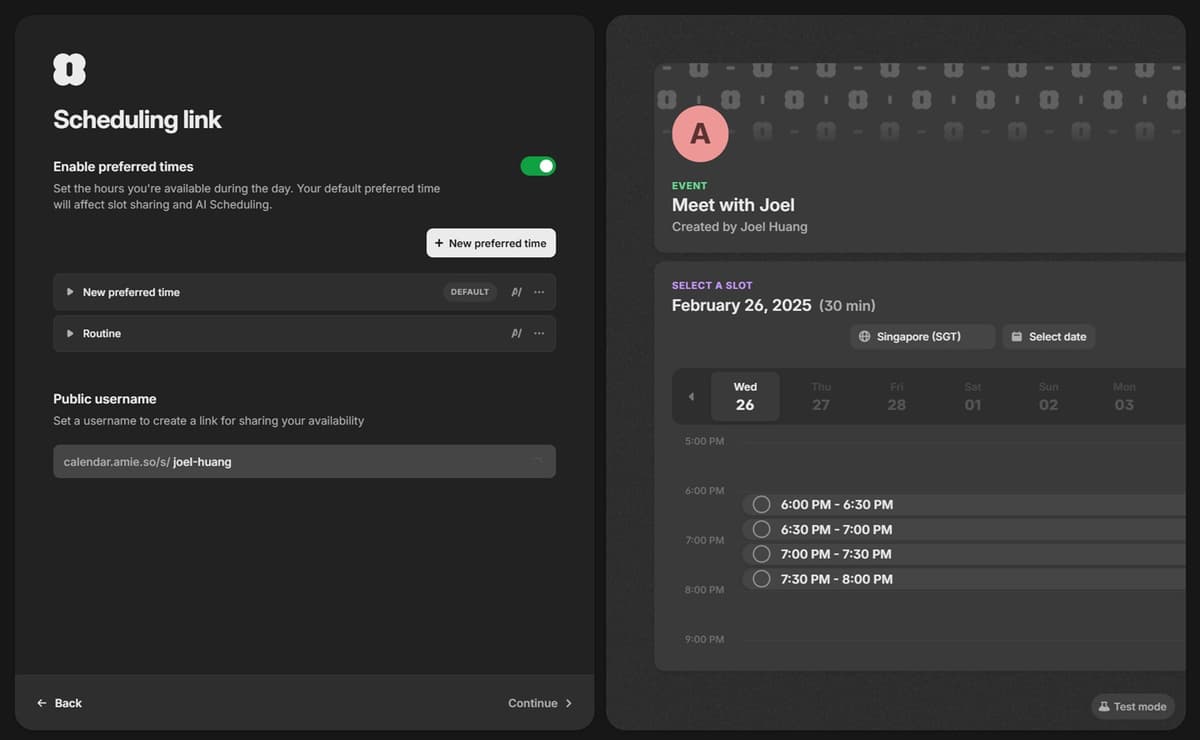Open more options for 'New preferred time'

click(539, 292)
